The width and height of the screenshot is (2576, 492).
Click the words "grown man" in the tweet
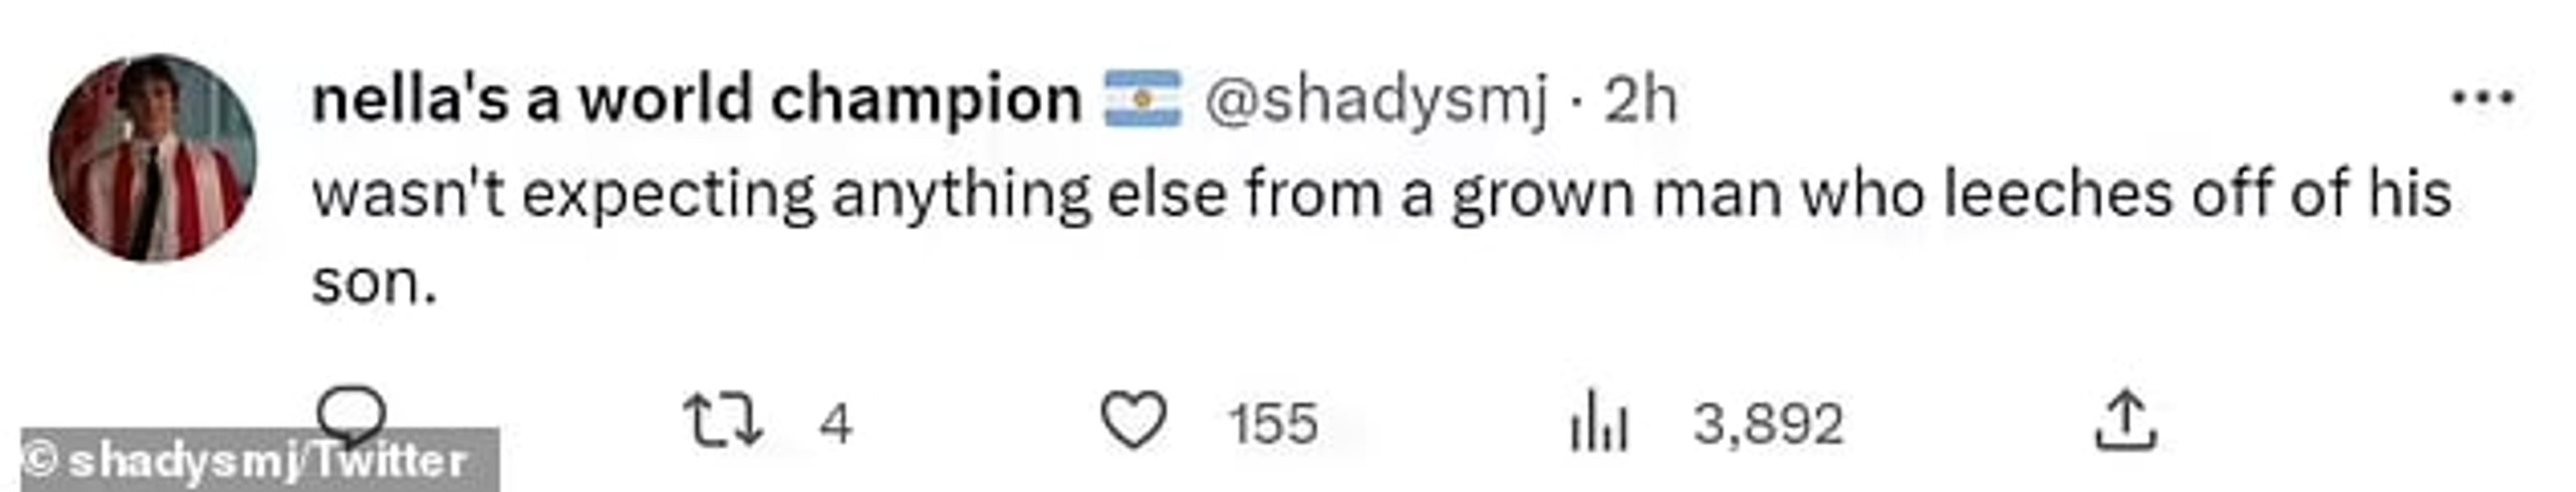1616,194
